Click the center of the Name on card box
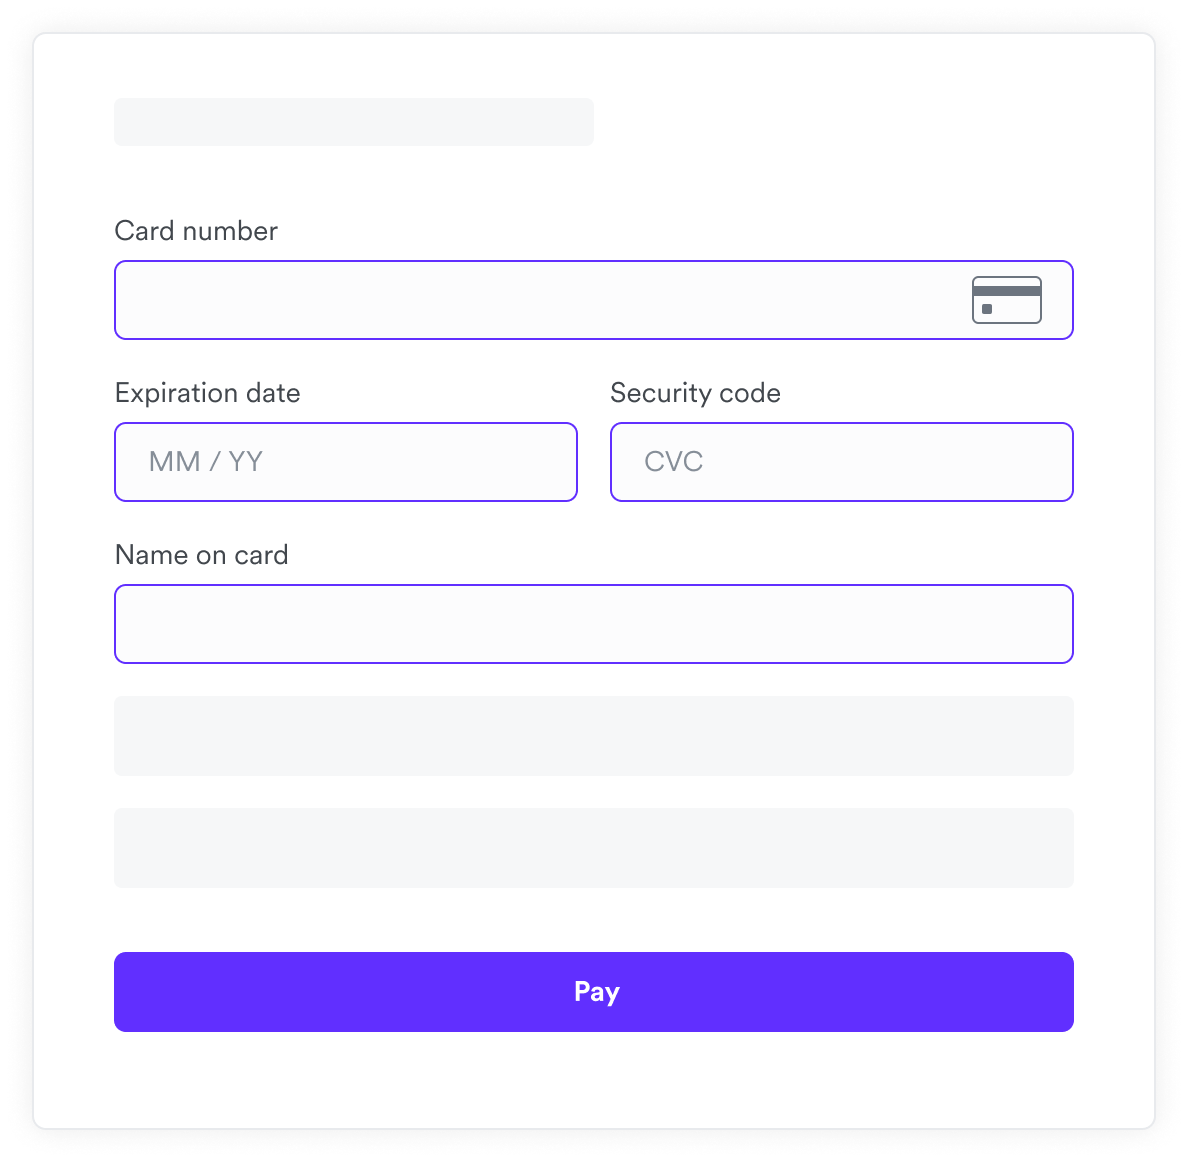The width and height of the screenshot is (1188, 1162). point(594,623)
